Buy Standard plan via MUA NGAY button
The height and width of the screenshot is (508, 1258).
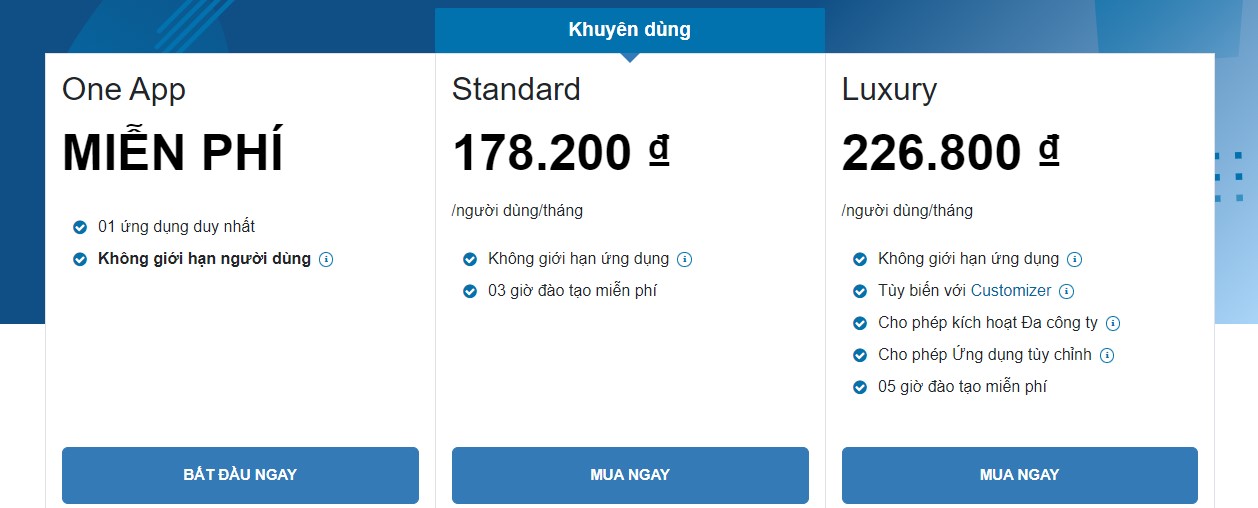click(x=630, y=475)
